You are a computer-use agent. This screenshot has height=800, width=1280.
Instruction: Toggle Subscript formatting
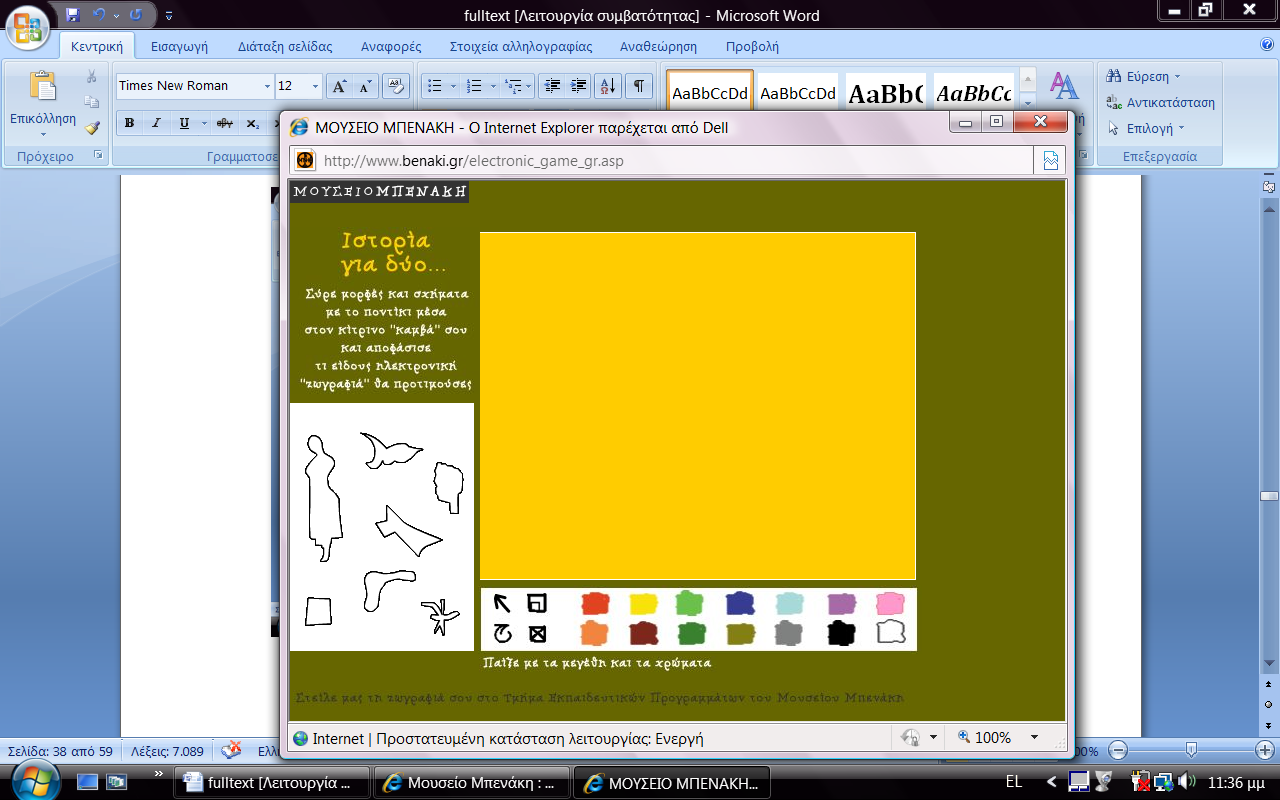click(x=252, y=124)
